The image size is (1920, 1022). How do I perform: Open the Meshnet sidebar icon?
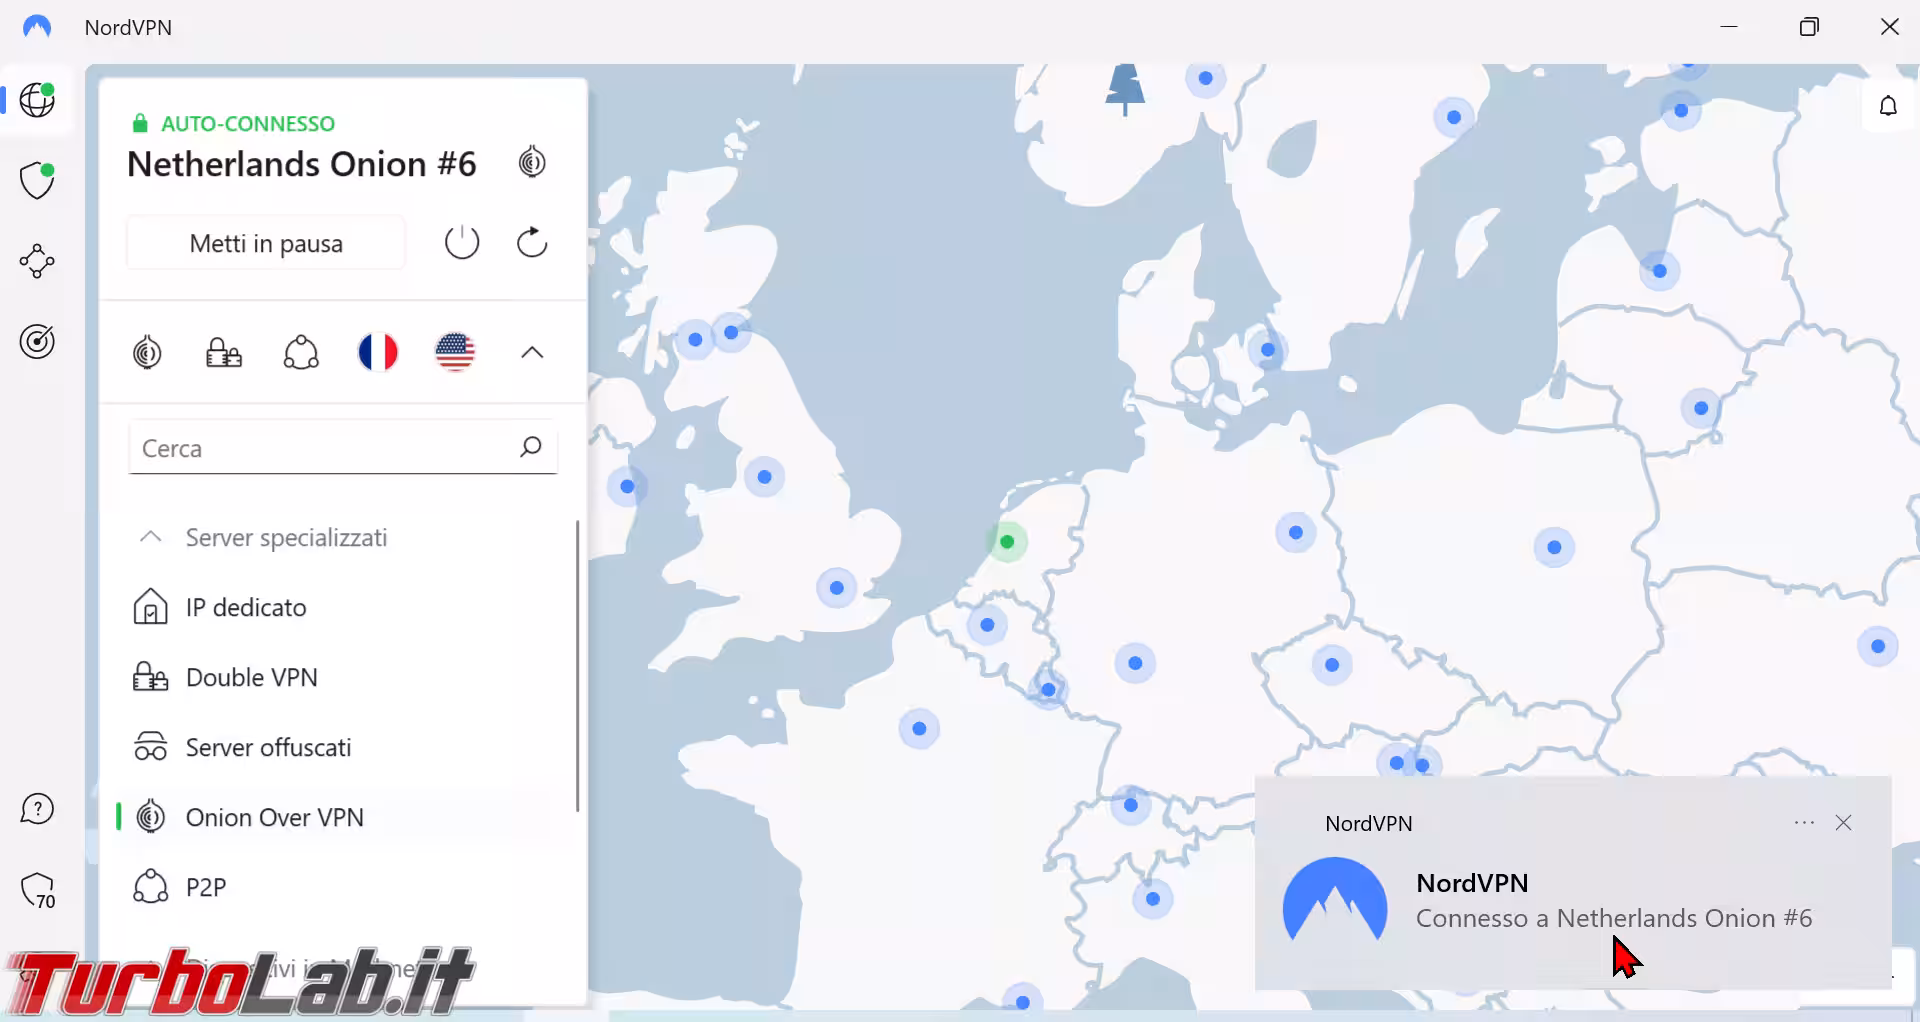(37, 261)
